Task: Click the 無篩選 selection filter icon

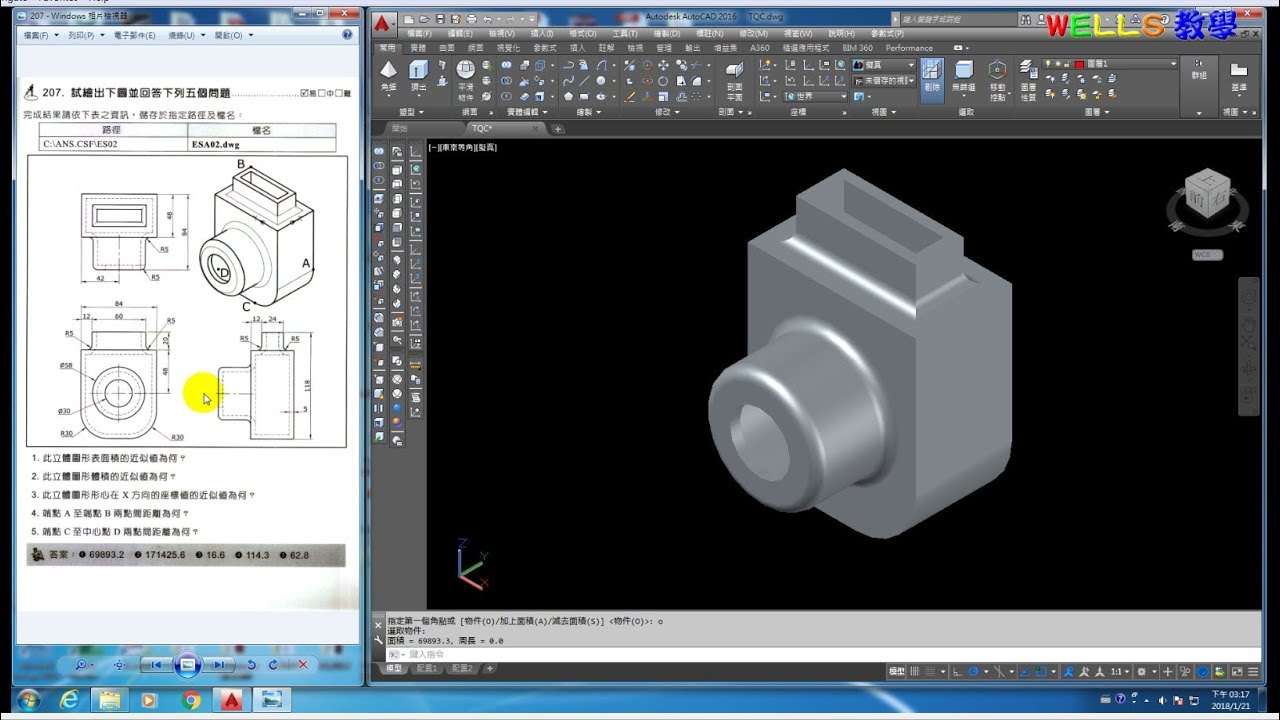Action: click(x=964, y=78)
